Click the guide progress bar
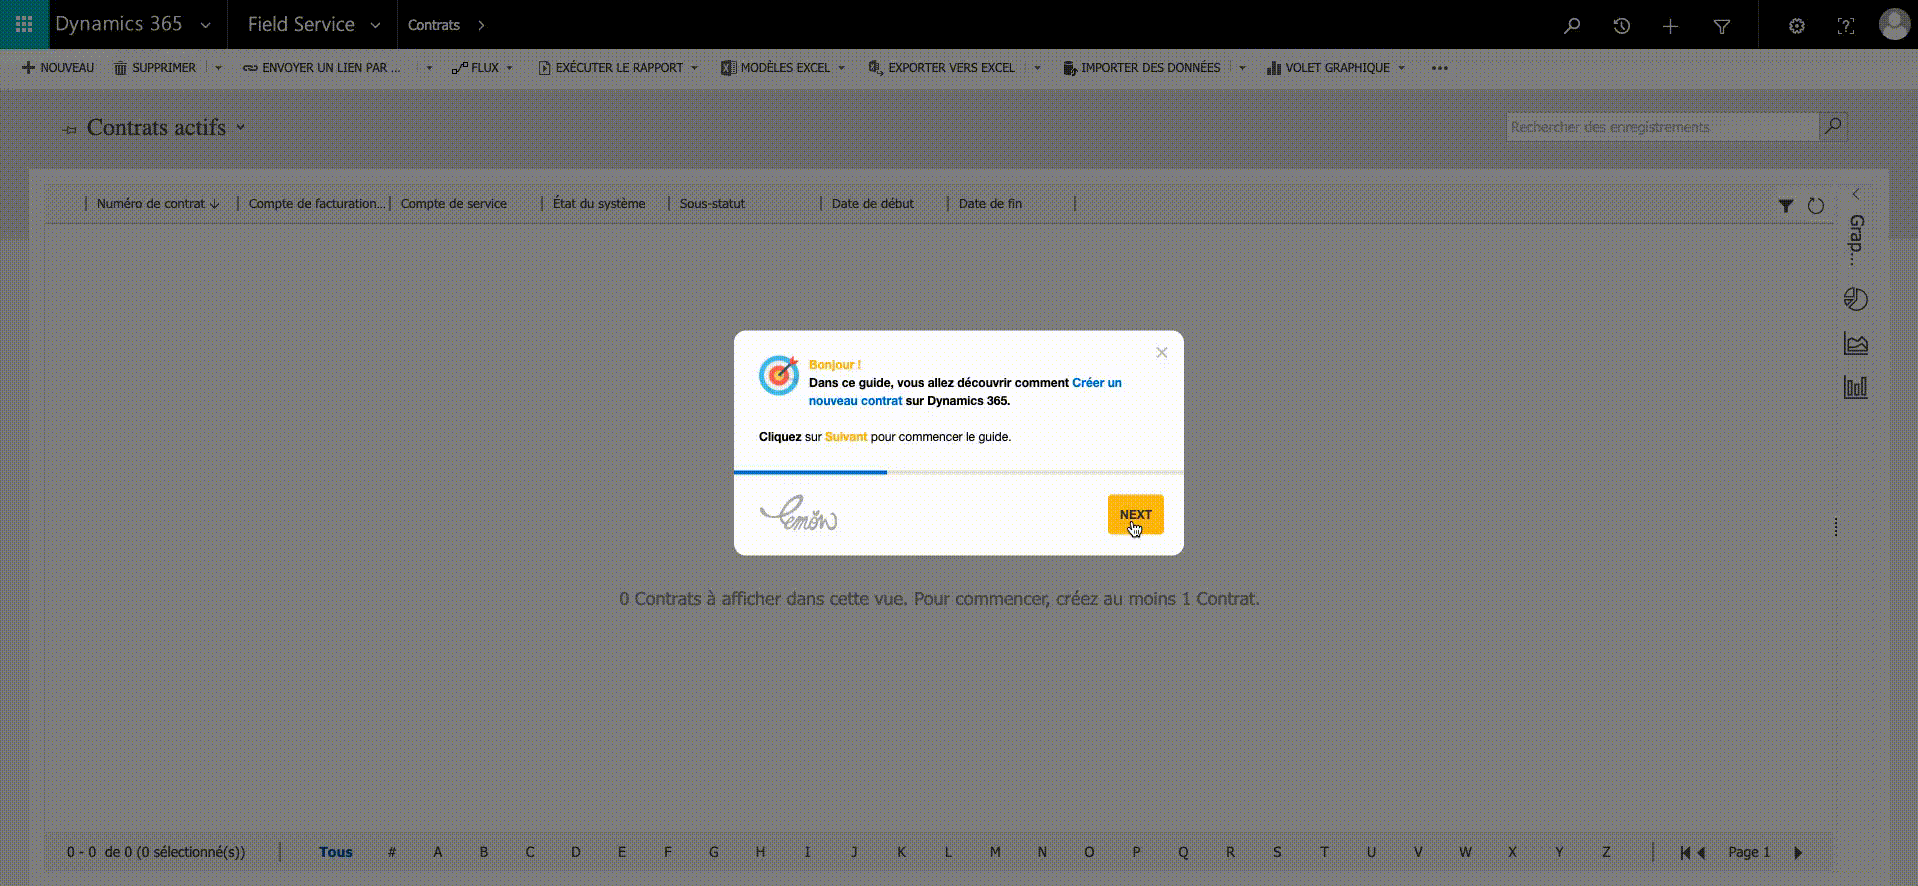 pos(959,472)
